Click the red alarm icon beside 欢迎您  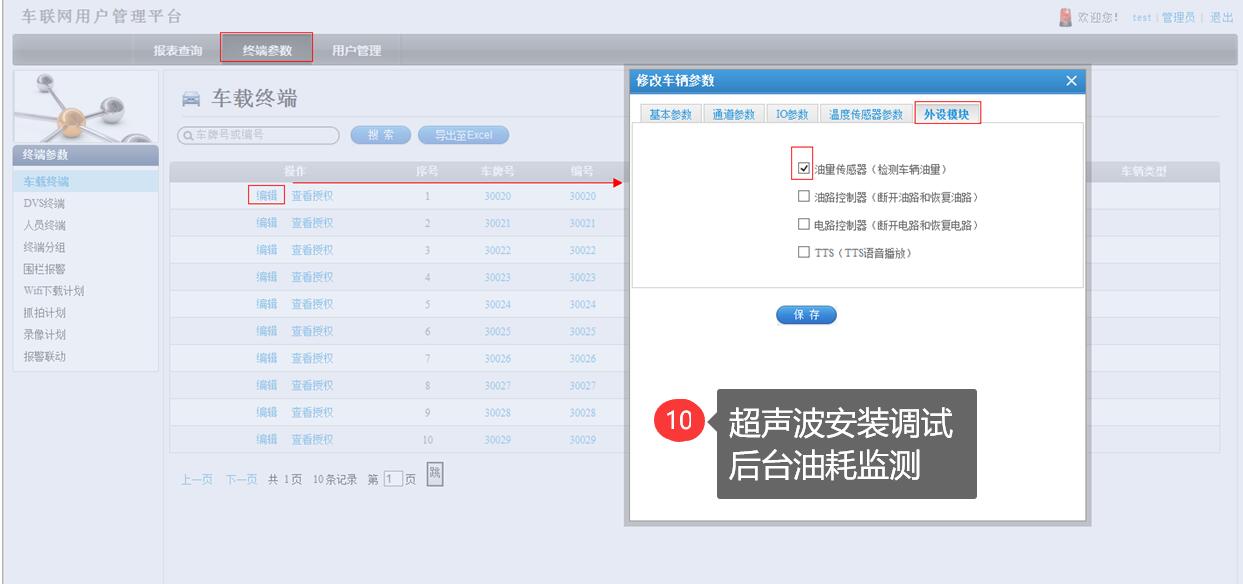[x=1065, y=18]
